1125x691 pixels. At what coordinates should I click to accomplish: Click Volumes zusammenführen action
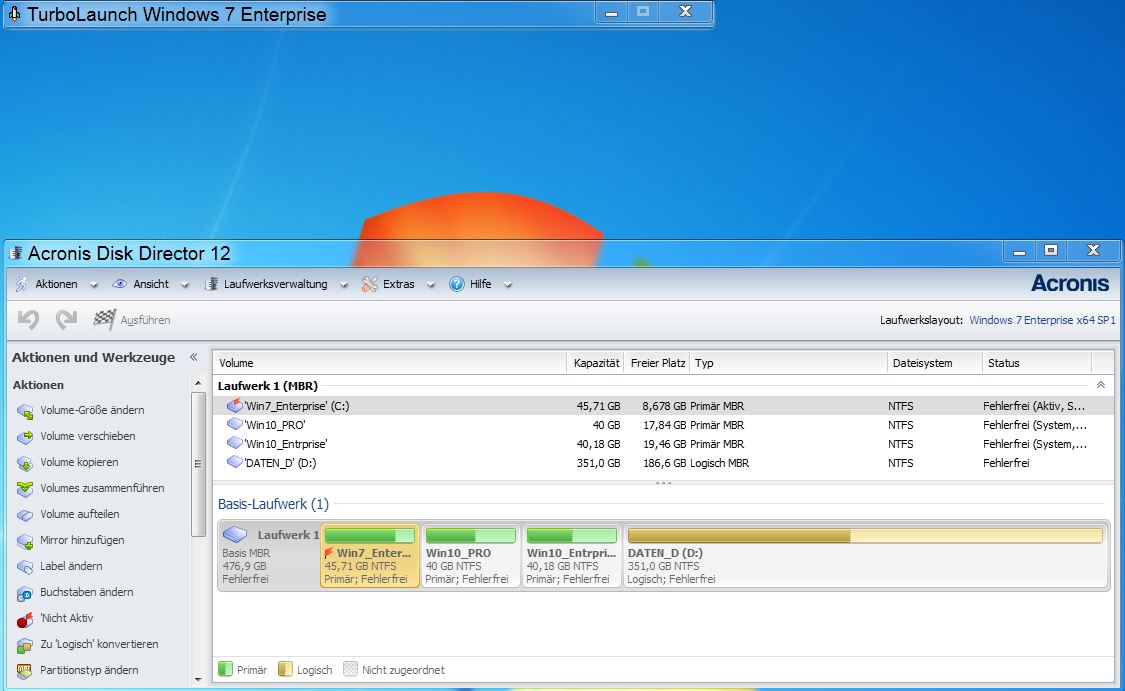point(102,488)
